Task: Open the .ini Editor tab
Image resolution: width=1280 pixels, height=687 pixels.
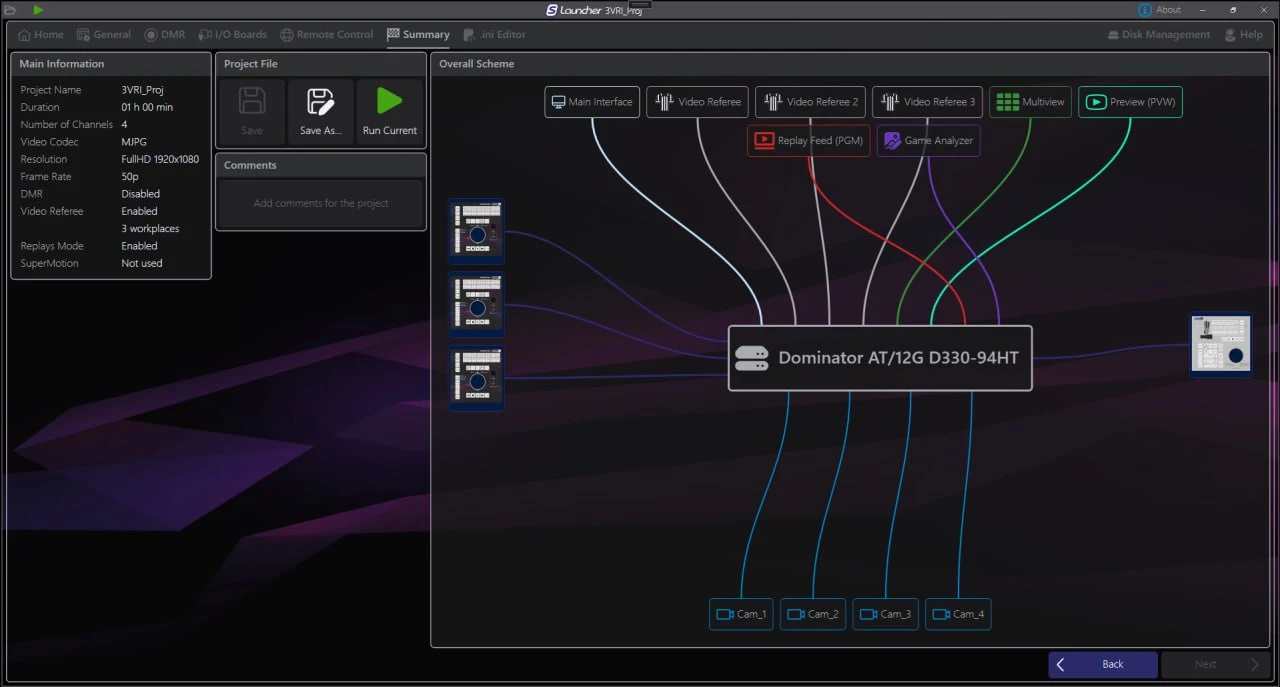Action: click(x=494, y=34)
